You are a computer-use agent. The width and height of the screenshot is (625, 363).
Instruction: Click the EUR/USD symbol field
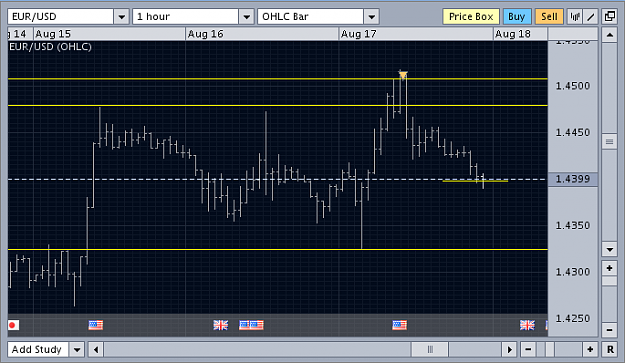pyautogui.click(x=61, y=17)
